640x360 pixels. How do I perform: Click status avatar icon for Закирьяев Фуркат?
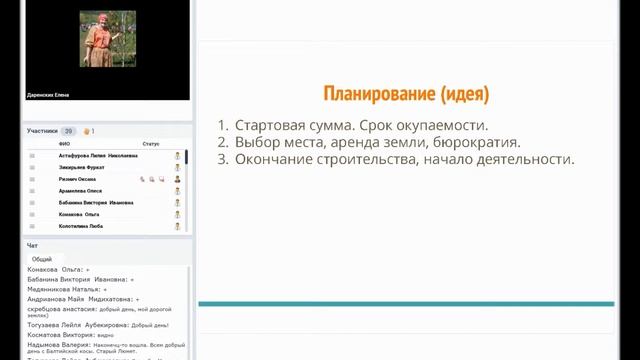(178, 167)
